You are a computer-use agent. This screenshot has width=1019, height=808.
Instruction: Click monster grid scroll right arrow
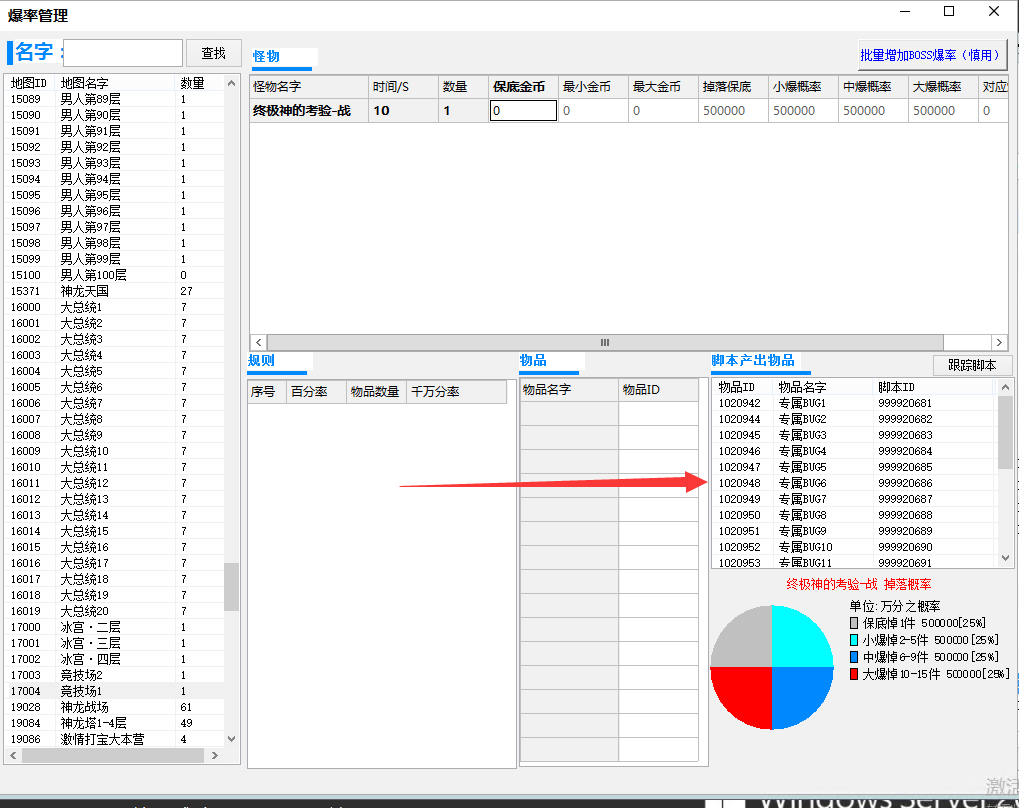tap(1000, 343)
